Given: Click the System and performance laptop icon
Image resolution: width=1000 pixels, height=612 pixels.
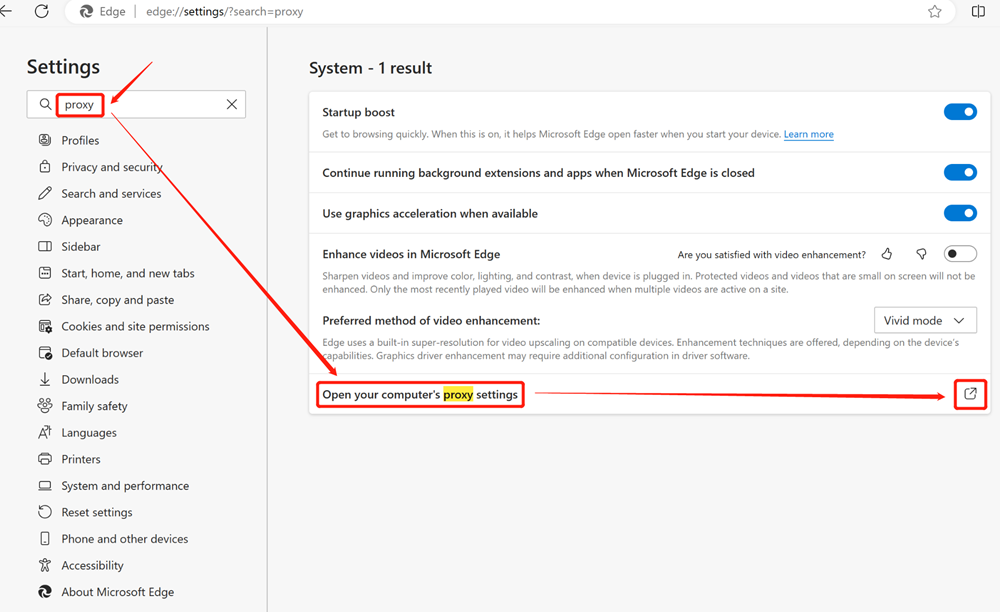Looking at the screenshot, I should pos(45,486).
